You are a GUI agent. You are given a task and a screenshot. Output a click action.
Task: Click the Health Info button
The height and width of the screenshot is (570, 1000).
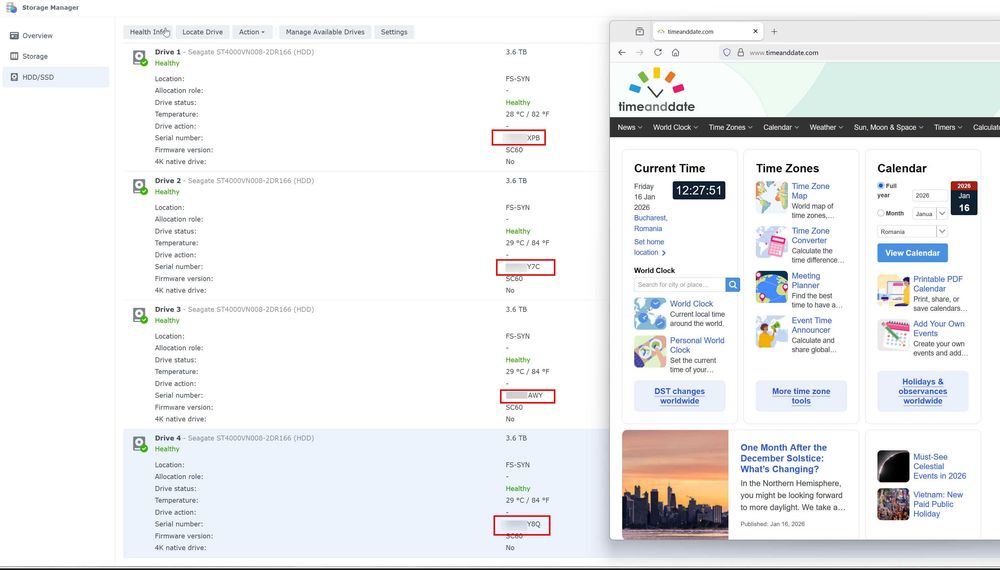(x=148, y=32)
